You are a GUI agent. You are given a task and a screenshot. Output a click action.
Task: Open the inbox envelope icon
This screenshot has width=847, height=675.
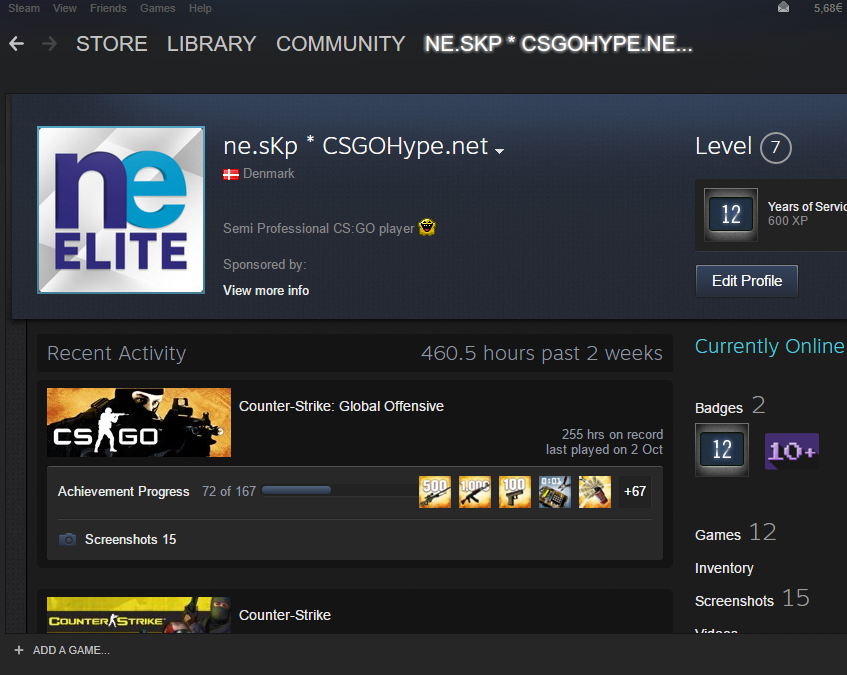coord(783,8)
